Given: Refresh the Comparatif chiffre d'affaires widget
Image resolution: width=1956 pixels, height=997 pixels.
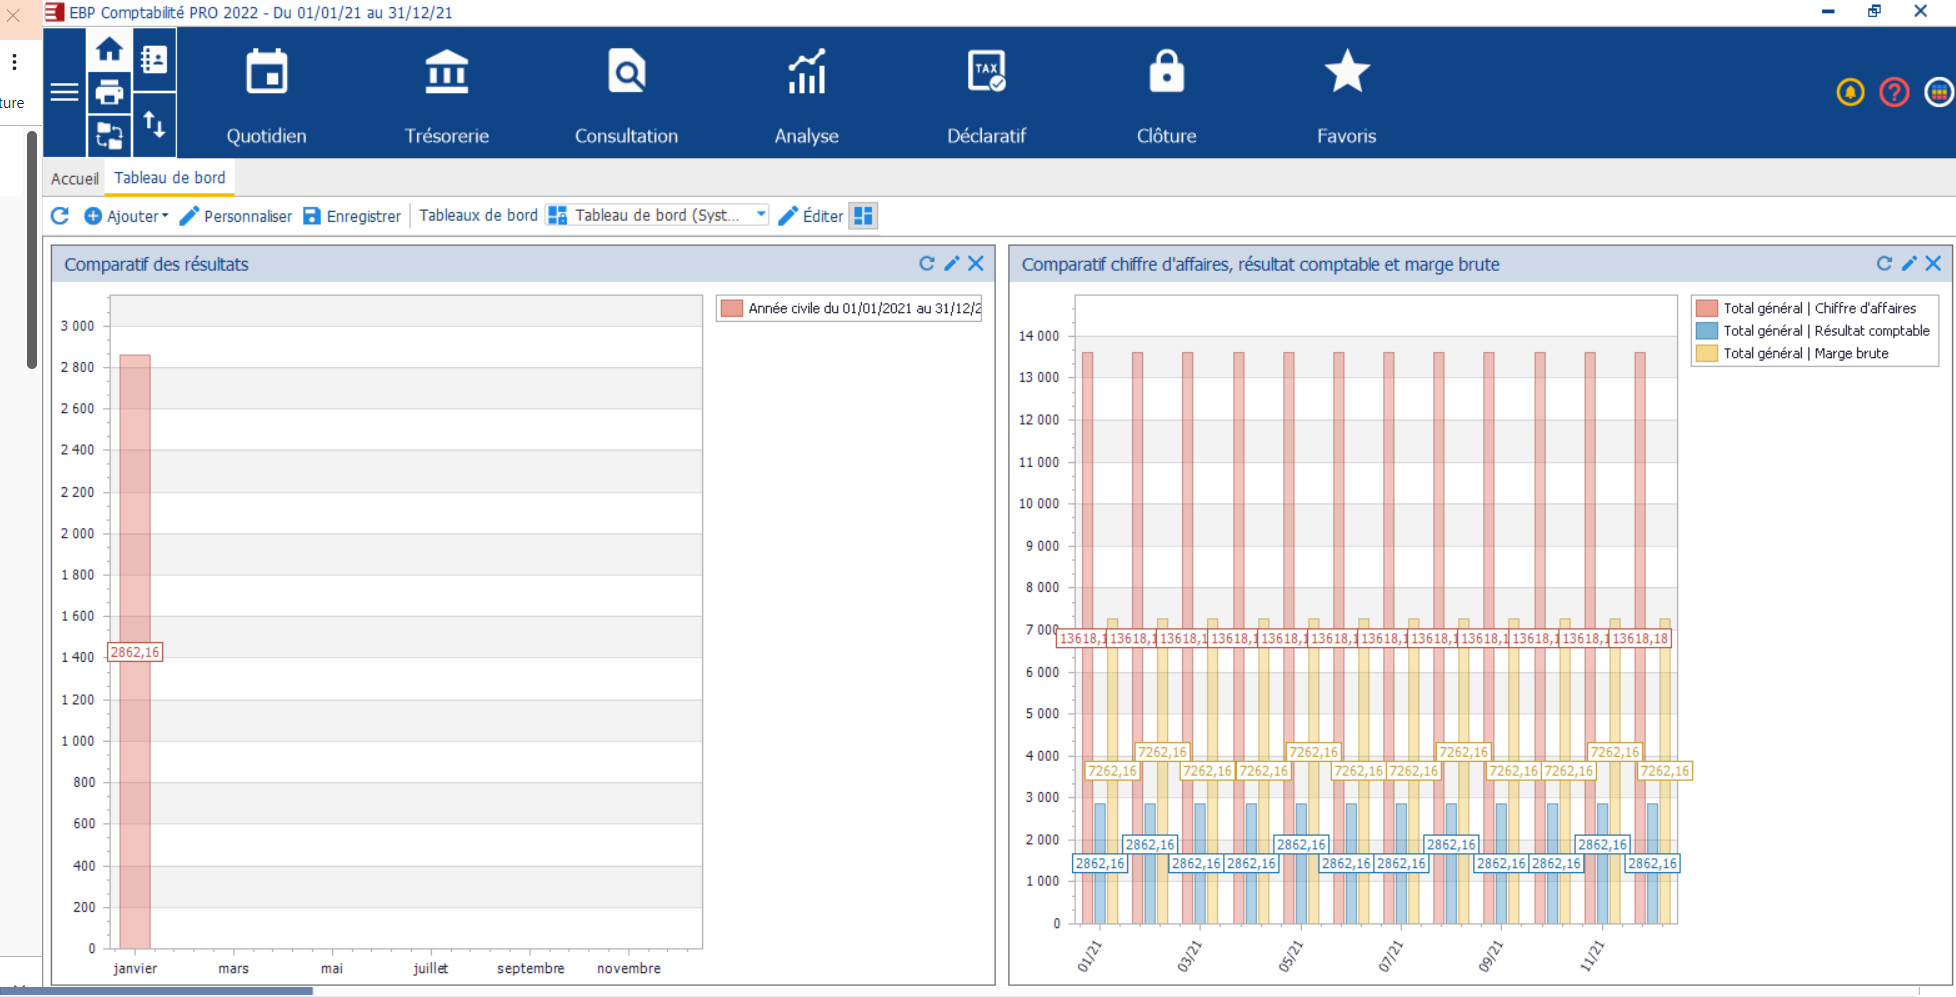Looking at the screenshot, I should pyautogui.click(x=1885, y=263).
